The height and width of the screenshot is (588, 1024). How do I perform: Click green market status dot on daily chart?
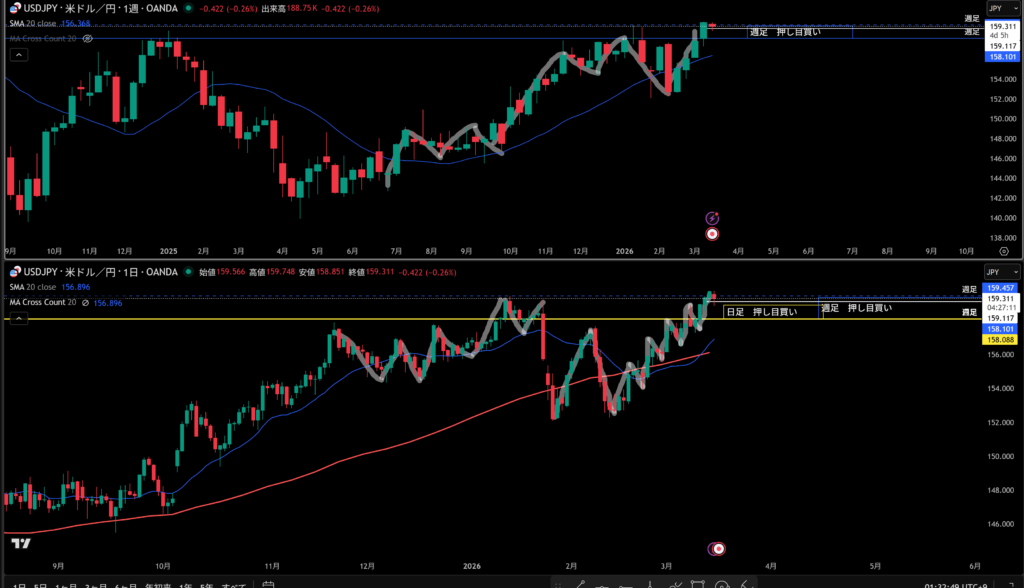[x=188, y=272]
